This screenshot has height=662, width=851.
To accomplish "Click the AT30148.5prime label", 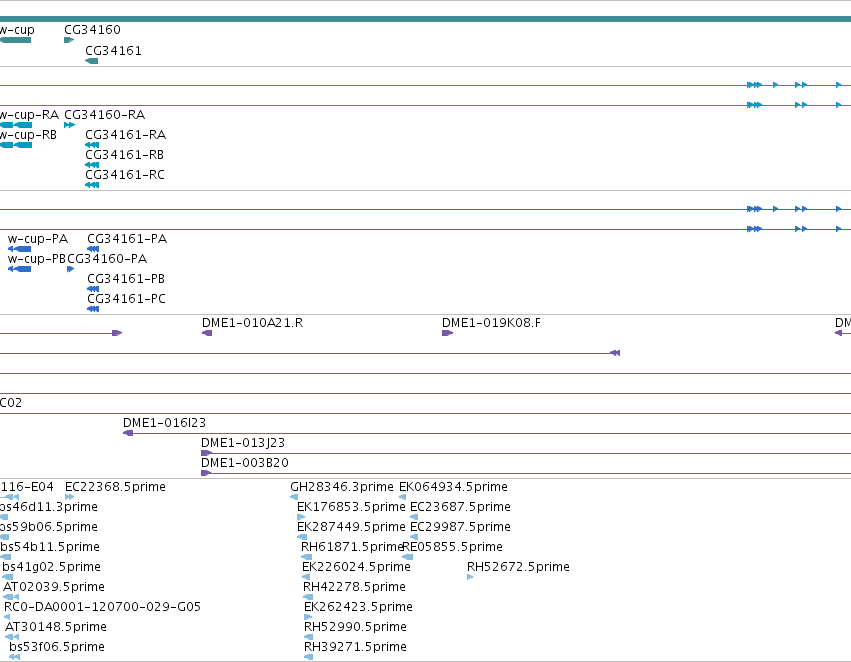I will coord(56,627).
